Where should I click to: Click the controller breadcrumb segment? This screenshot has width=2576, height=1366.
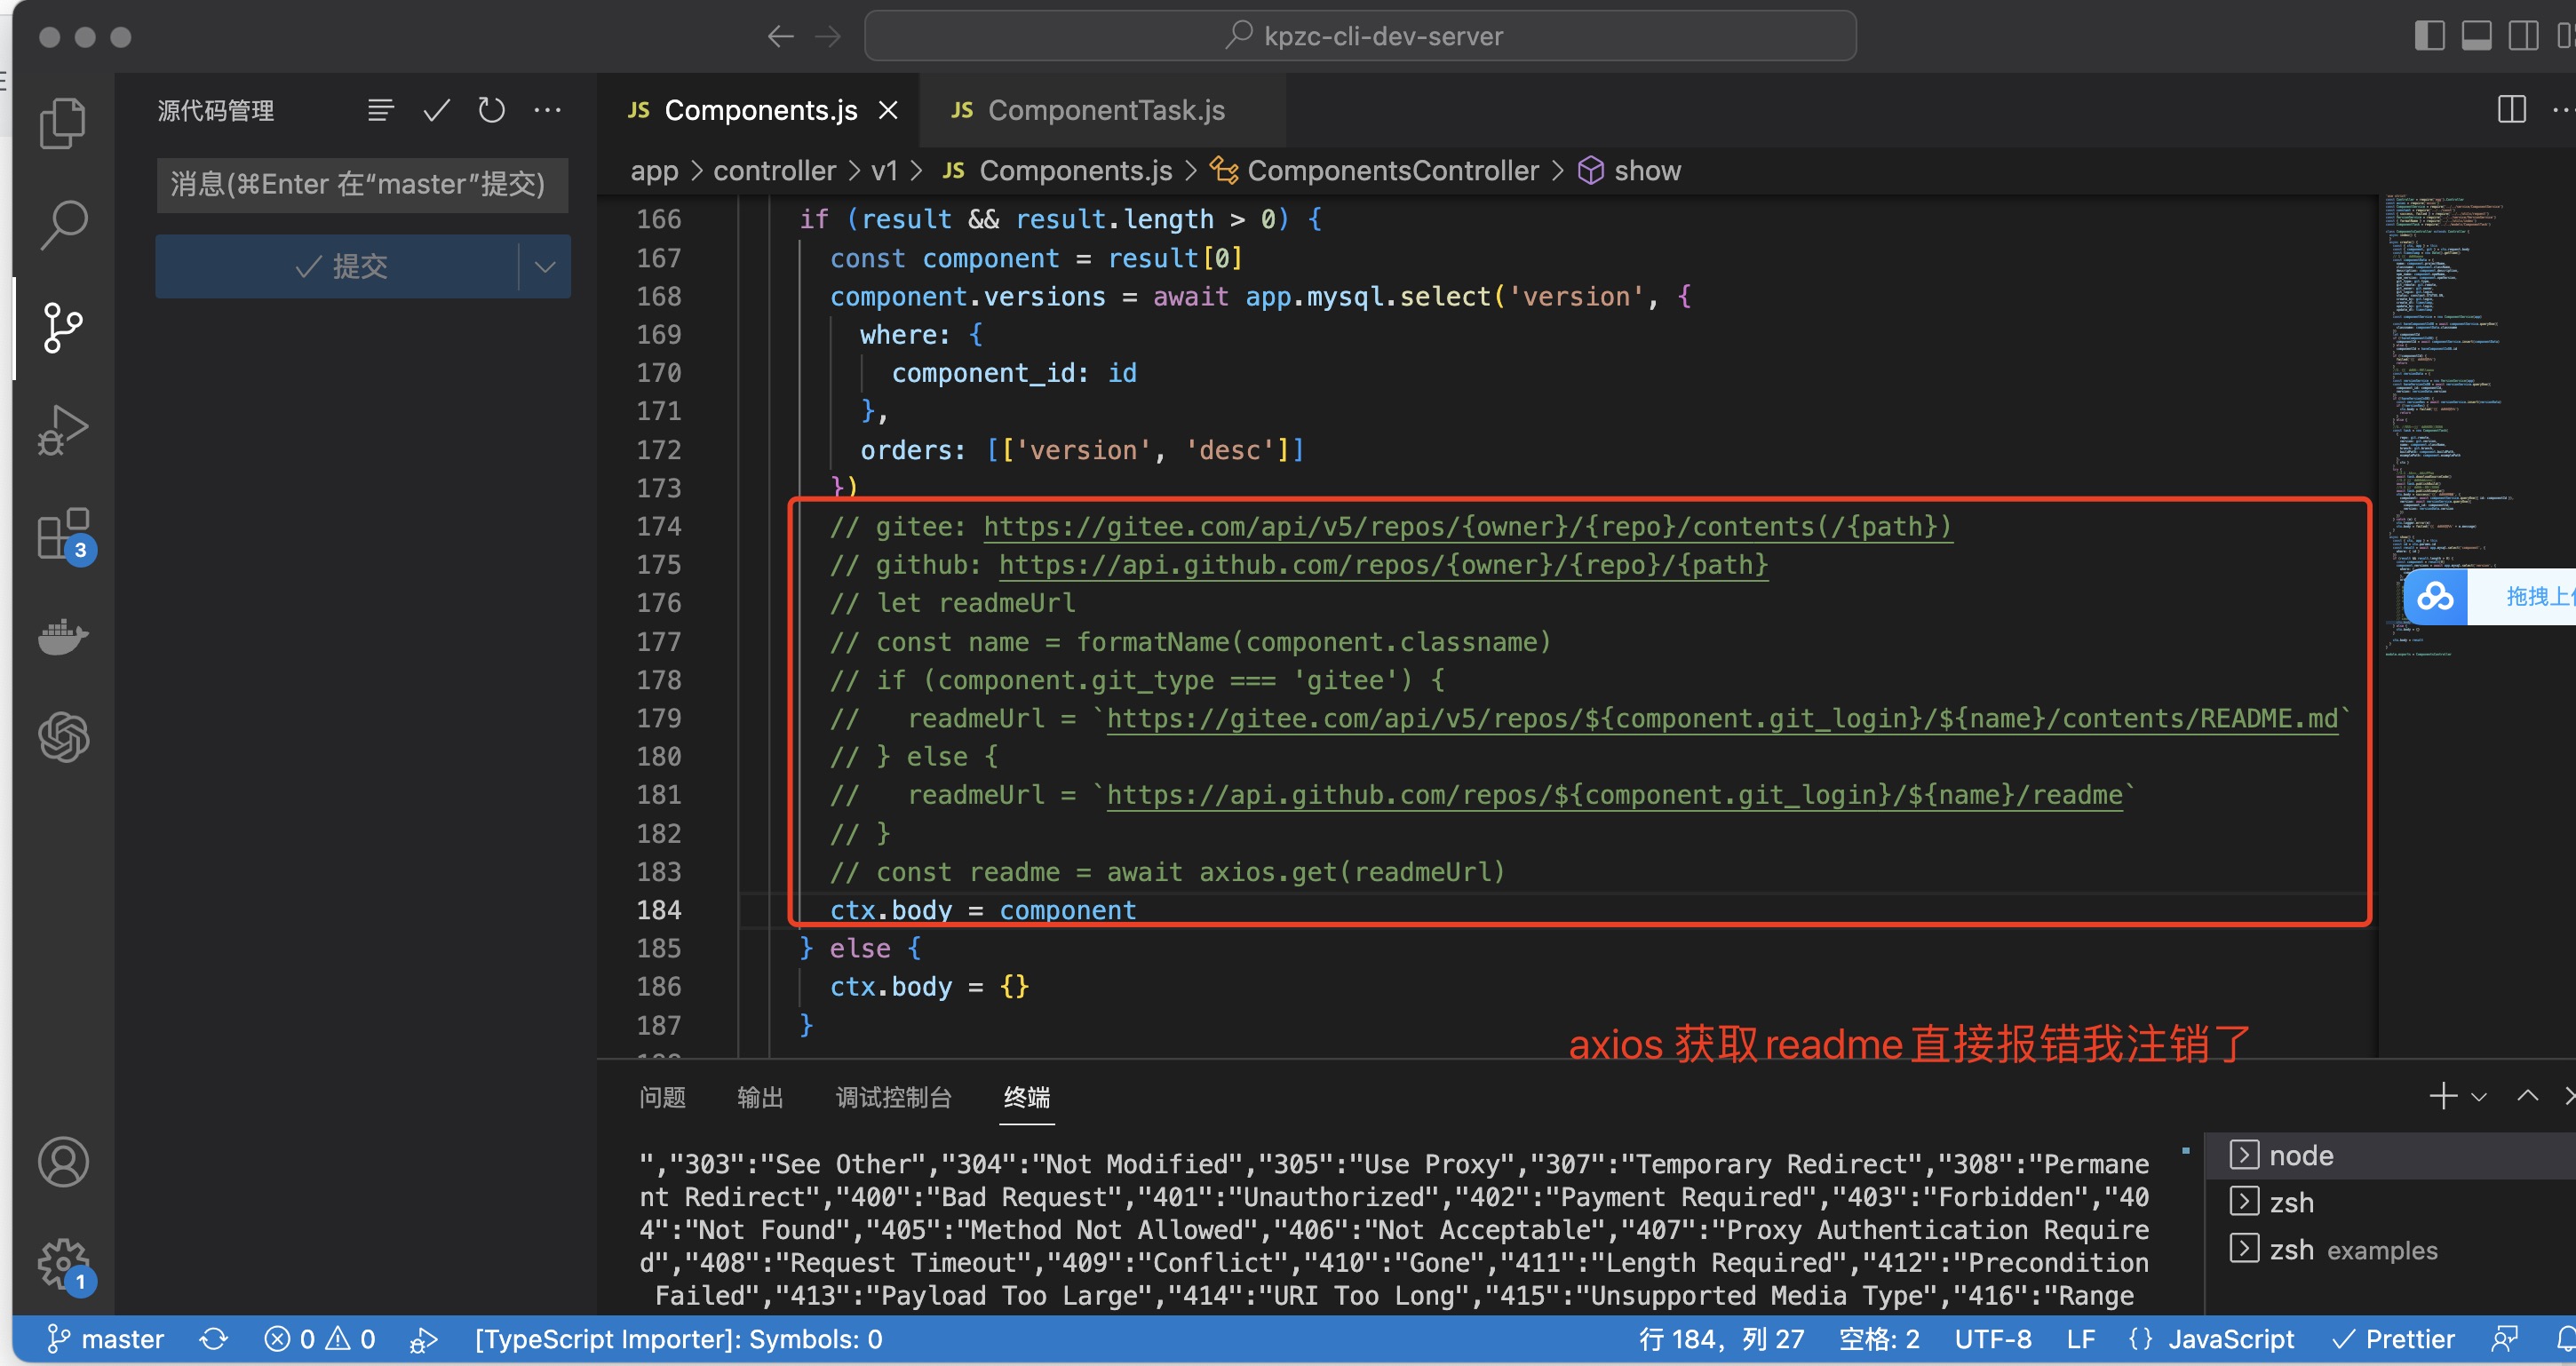point(774,171)
